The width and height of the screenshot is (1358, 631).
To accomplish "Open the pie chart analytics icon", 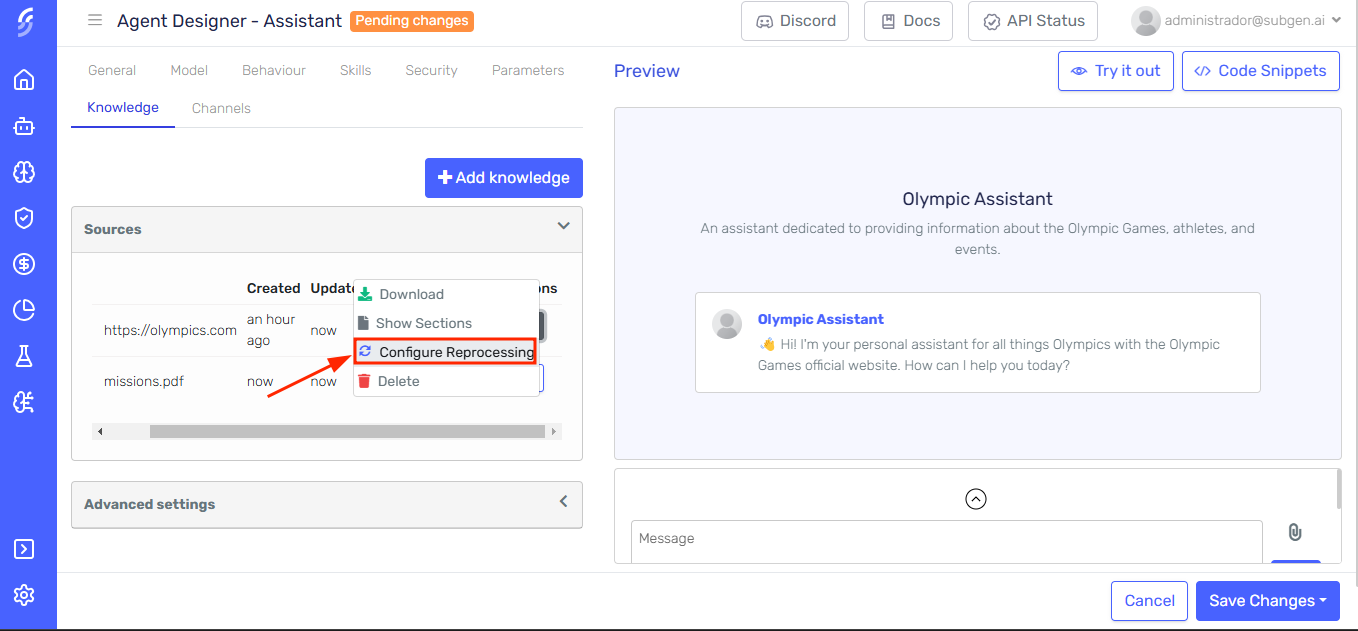I will [x=24, y=310].
